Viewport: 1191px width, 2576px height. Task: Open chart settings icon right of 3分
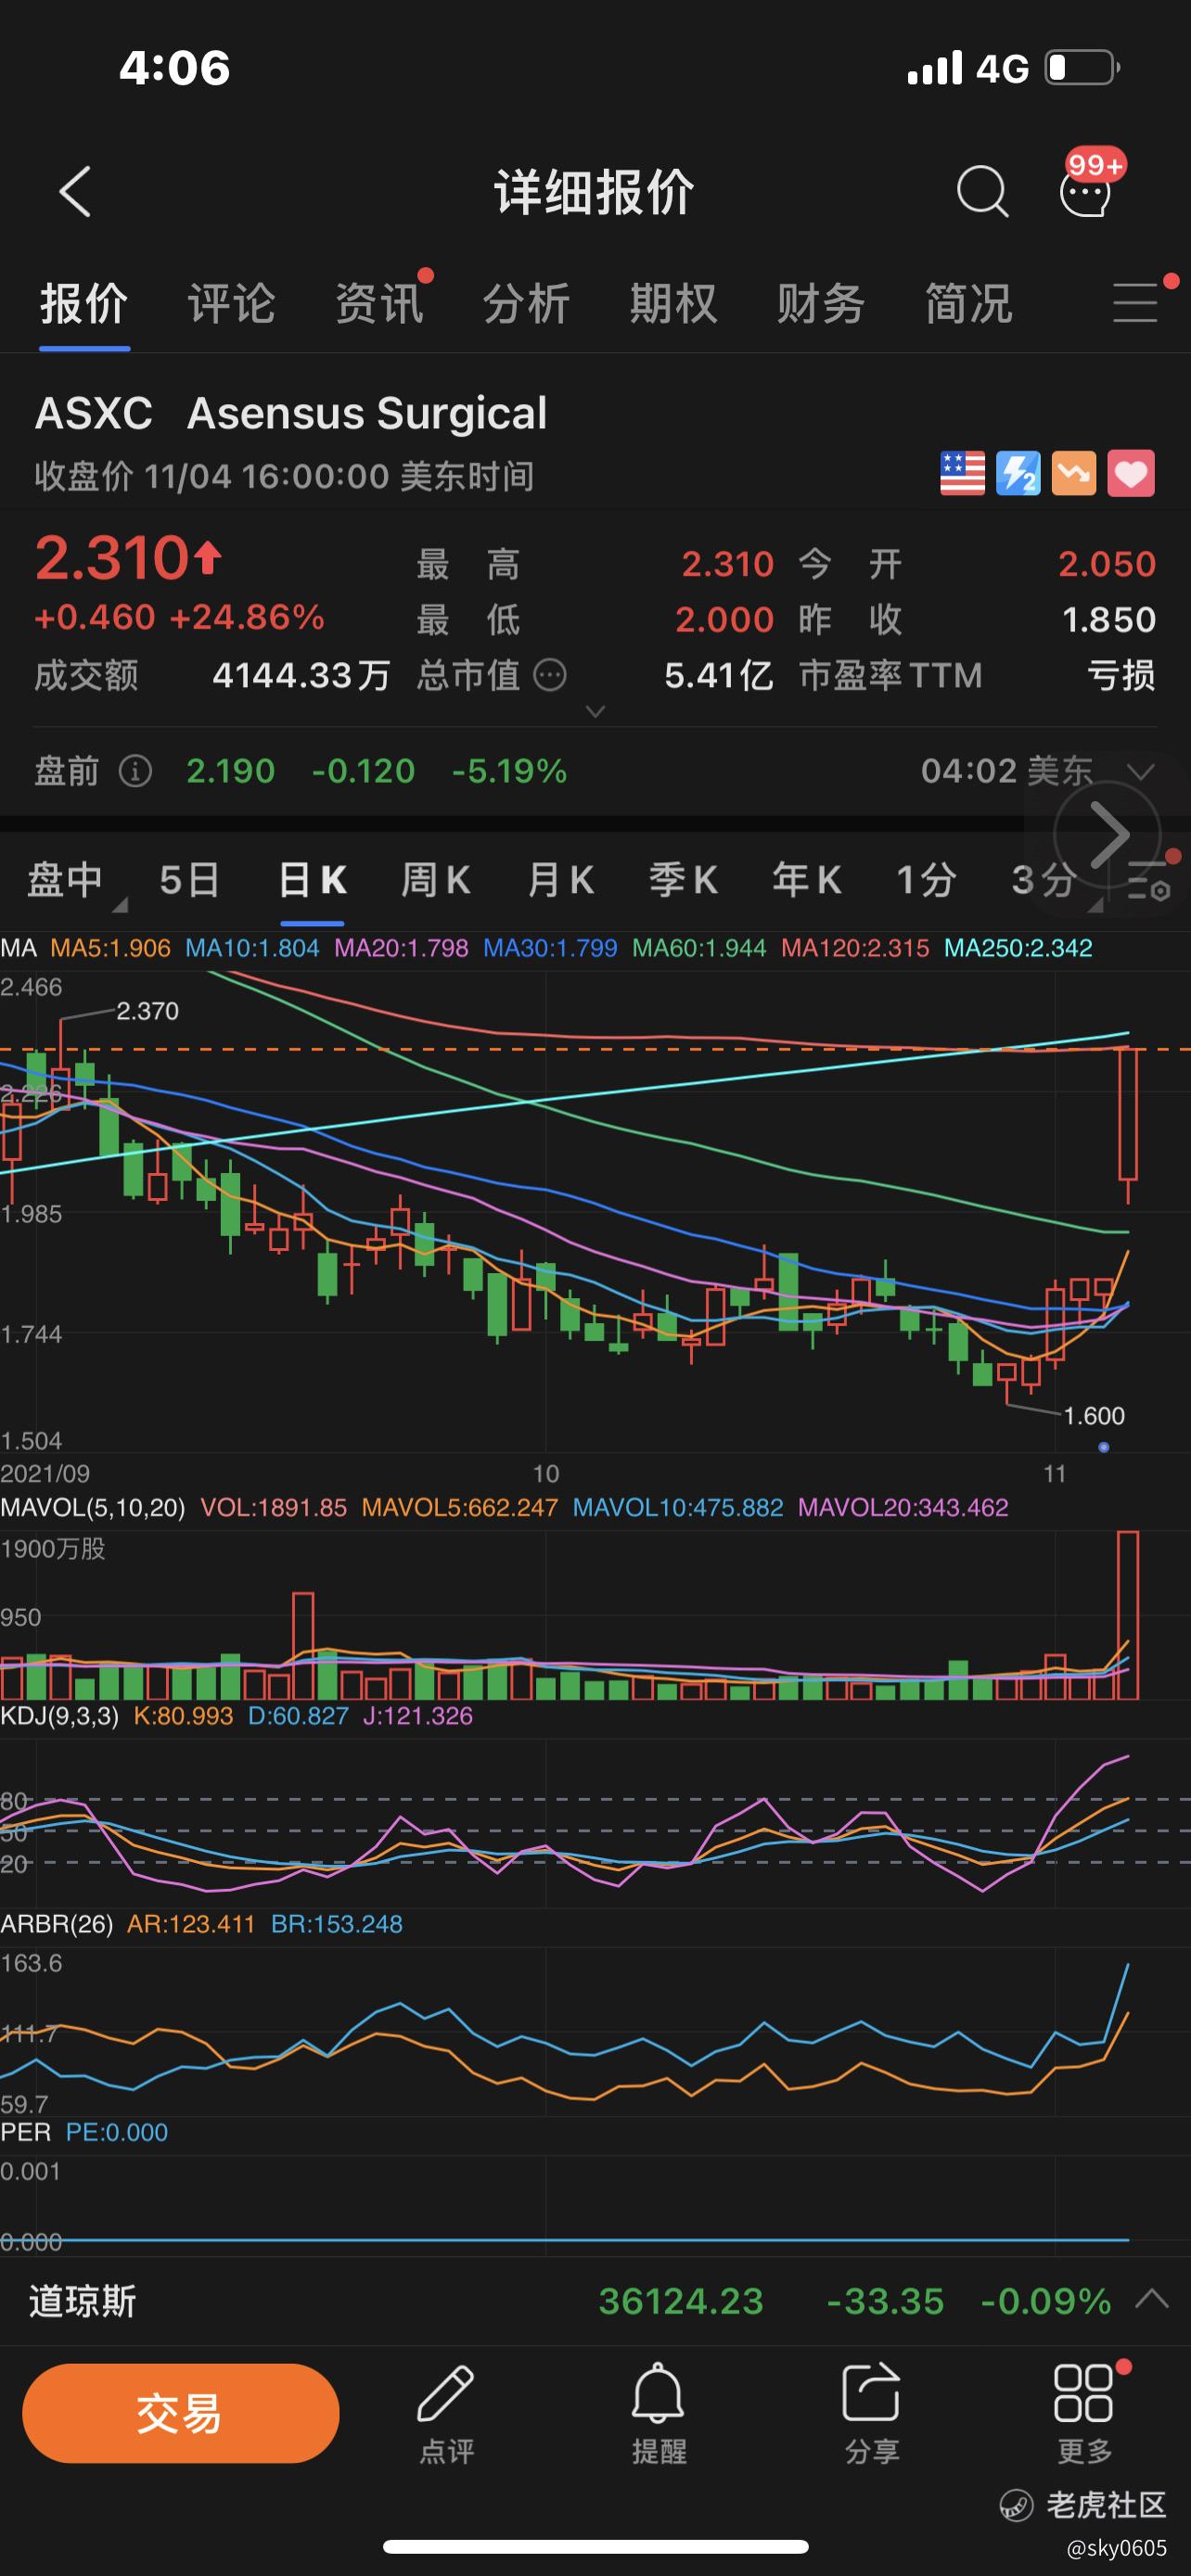[x=1149, y=882]
